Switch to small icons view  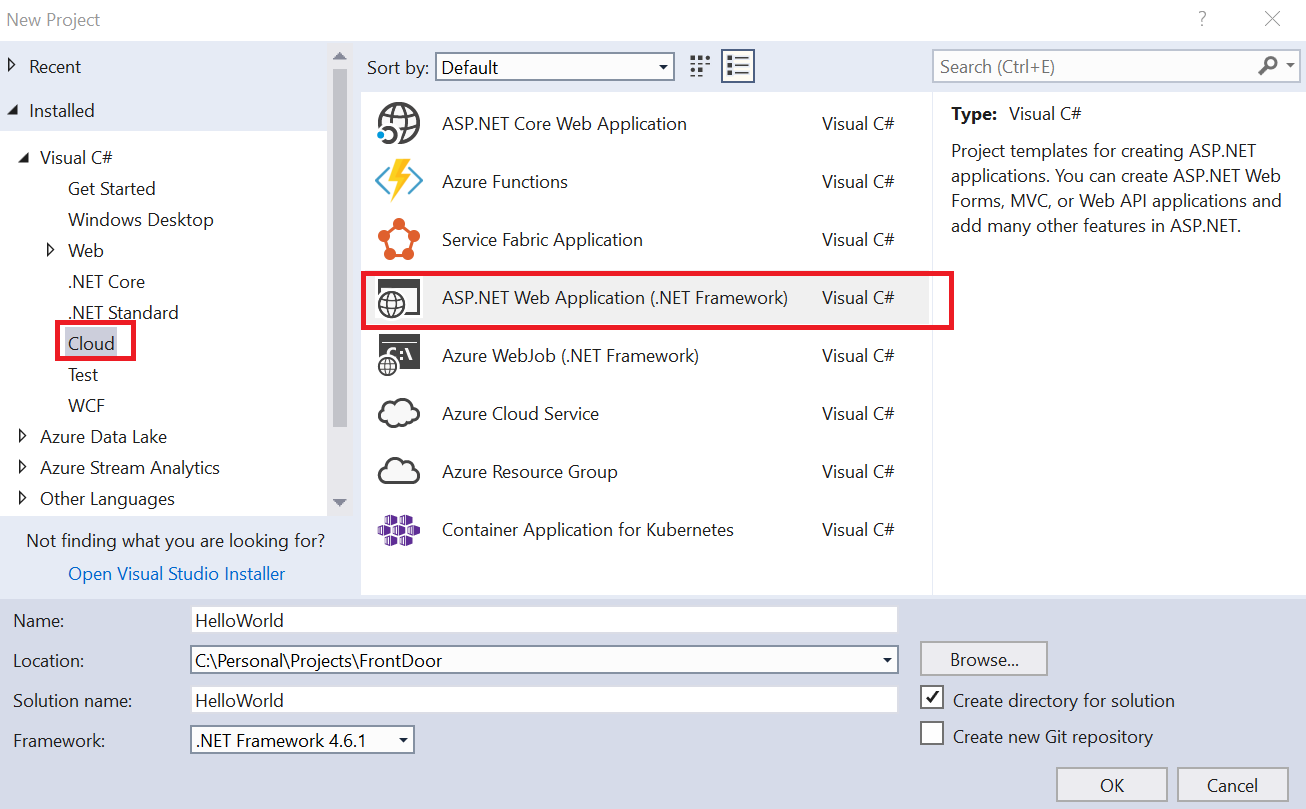tap(700, 67)
